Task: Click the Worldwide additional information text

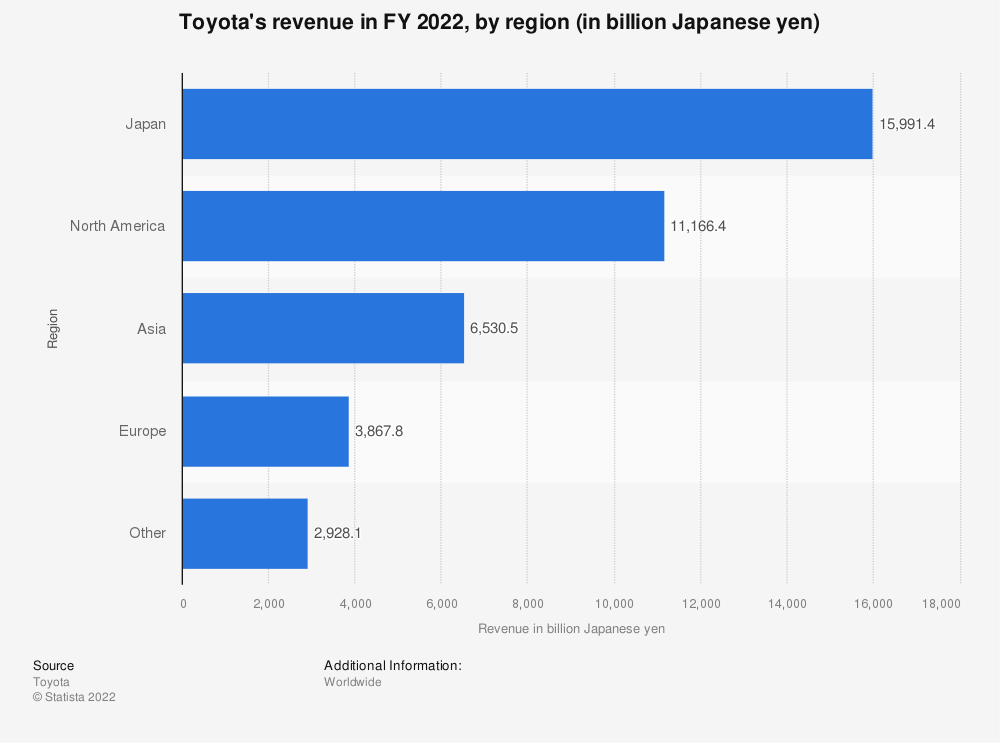Action: point(351,681)
